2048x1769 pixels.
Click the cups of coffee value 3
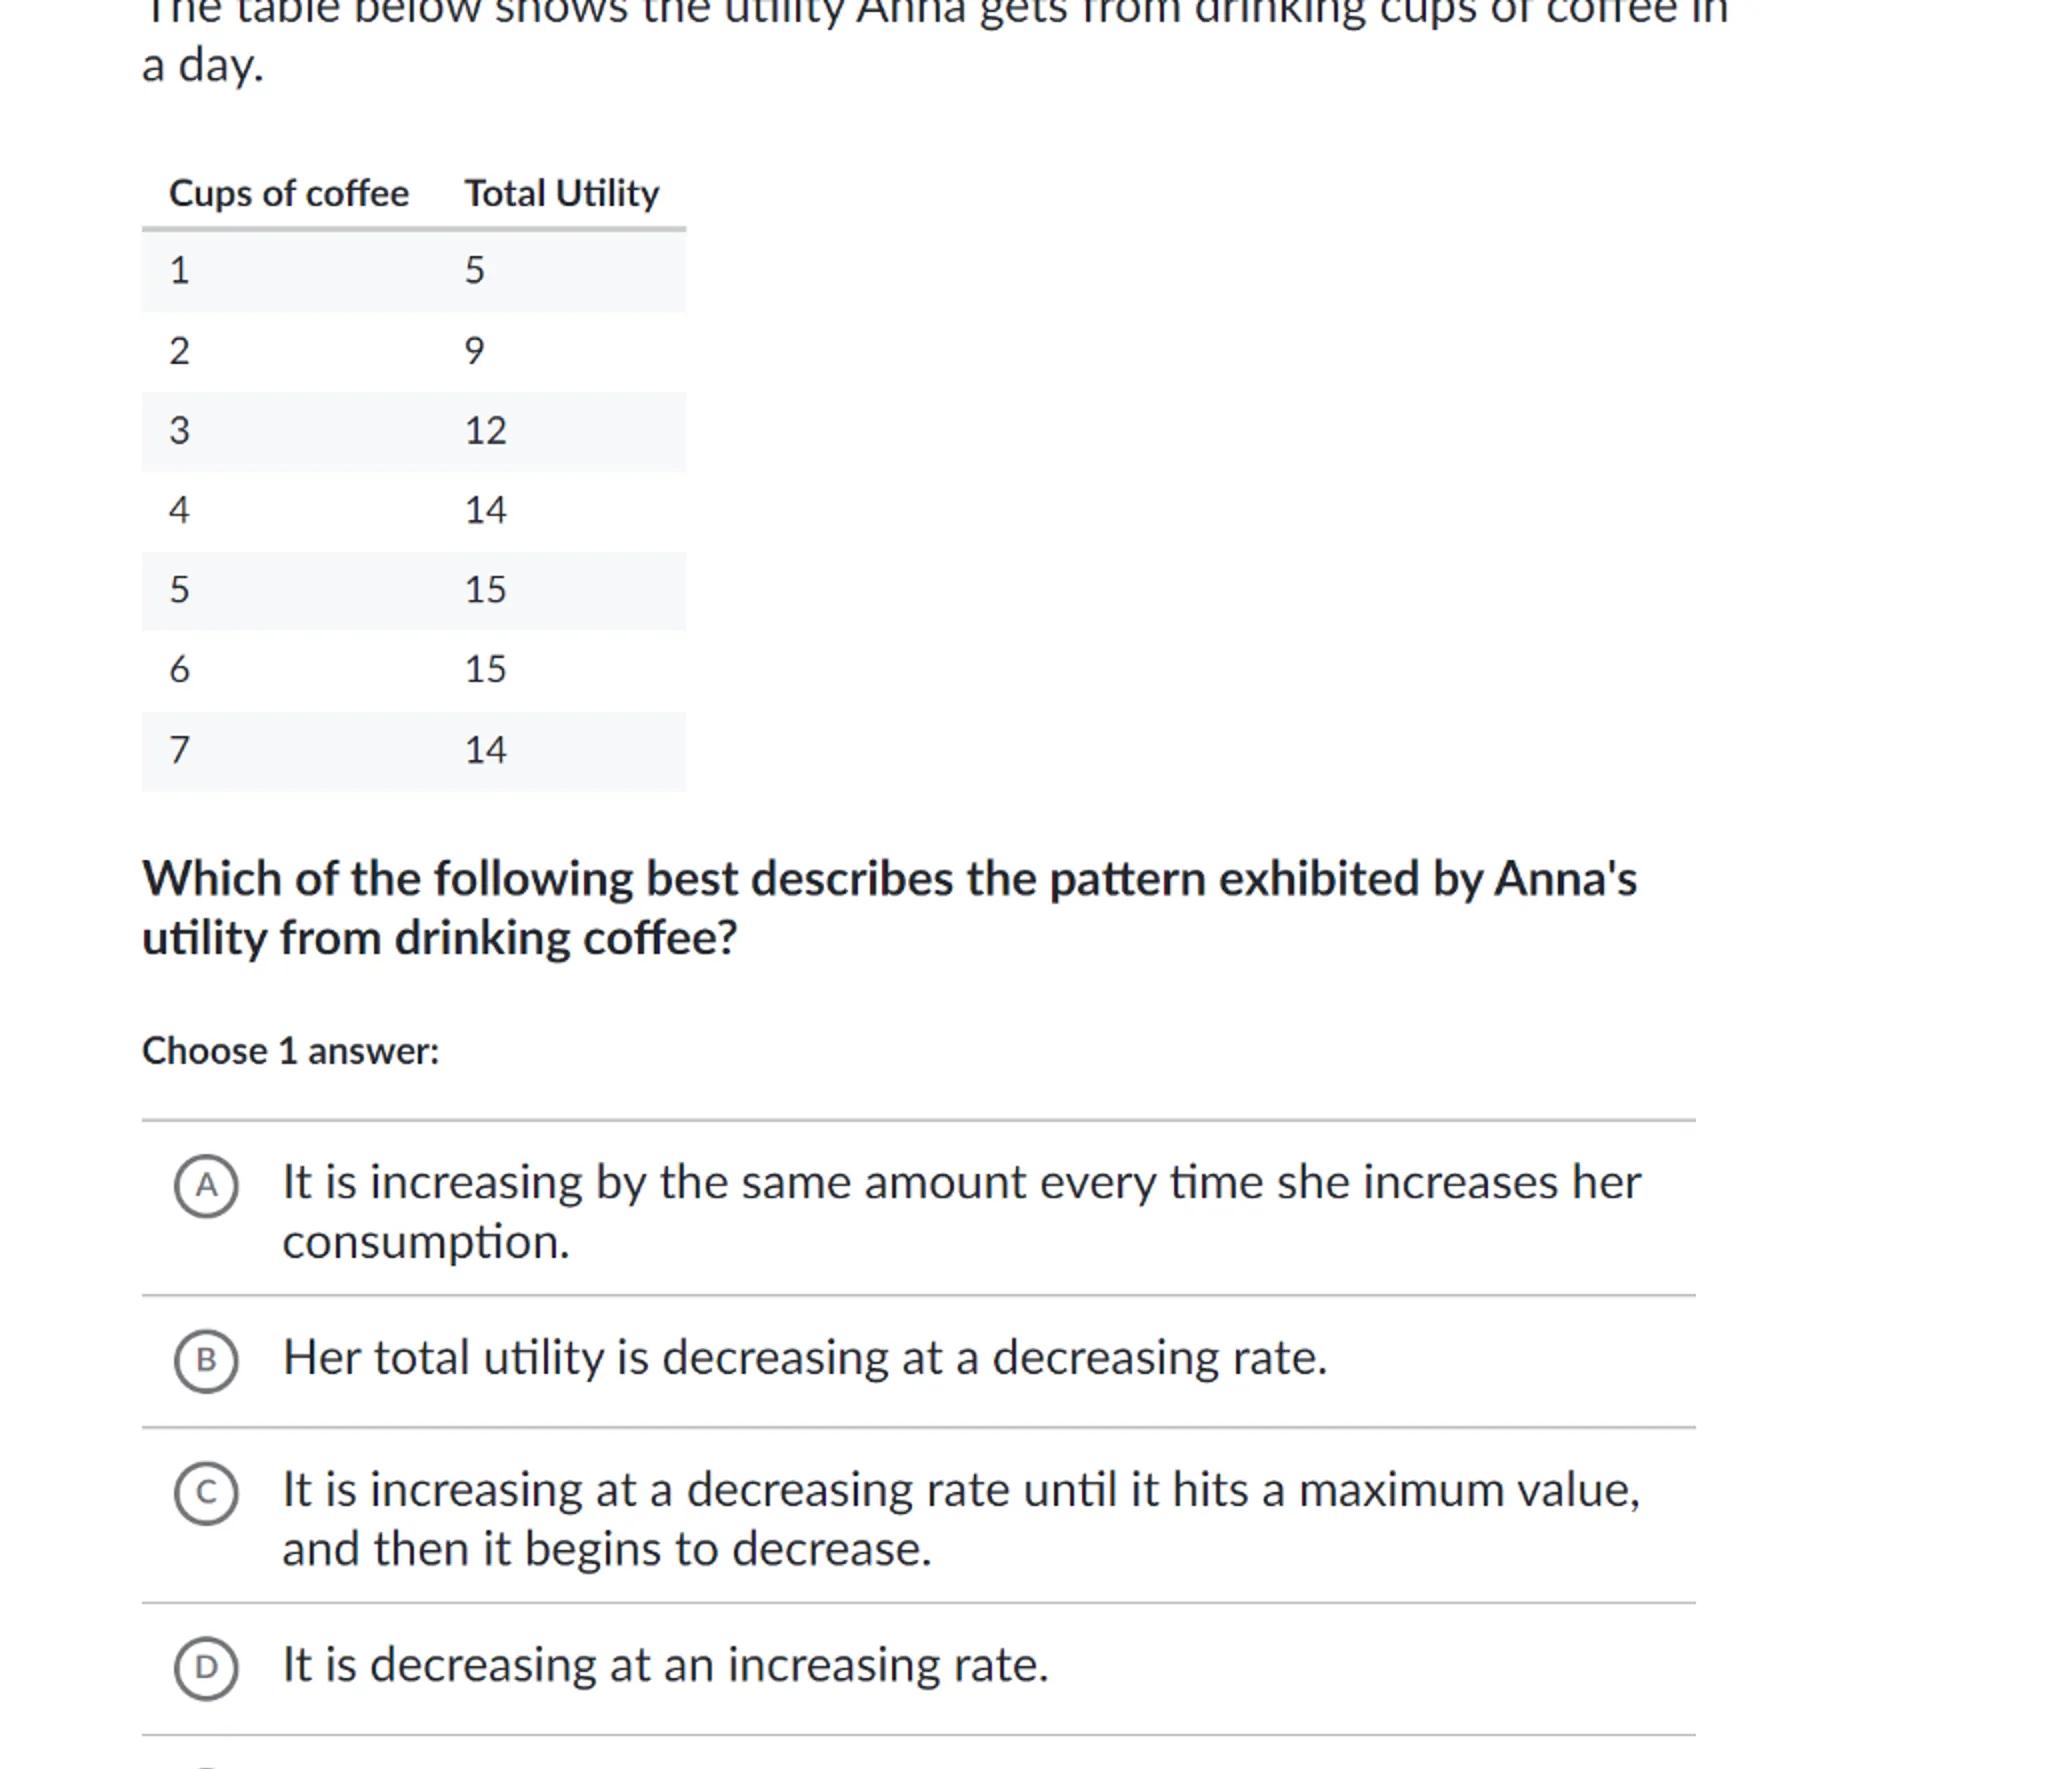coord(179,431)
